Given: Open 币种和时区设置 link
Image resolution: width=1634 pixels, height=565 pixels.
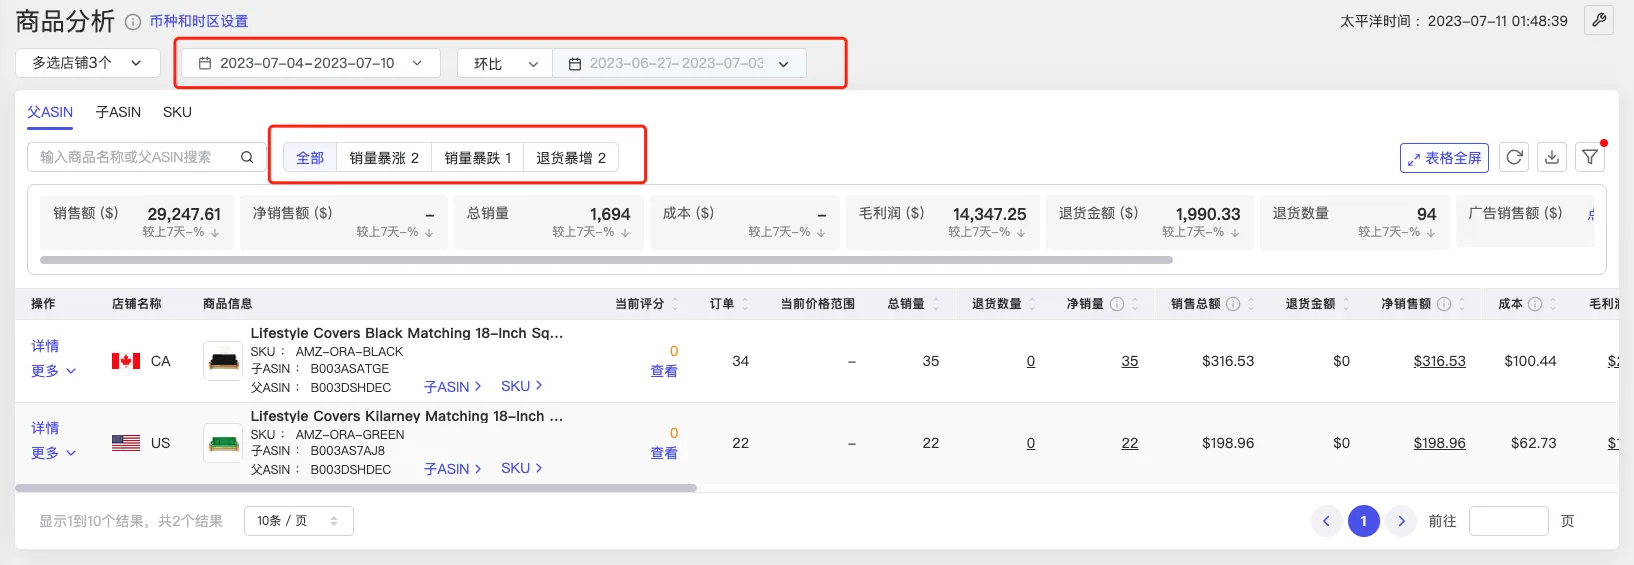Looking at the screenshot, I should 199,21.
